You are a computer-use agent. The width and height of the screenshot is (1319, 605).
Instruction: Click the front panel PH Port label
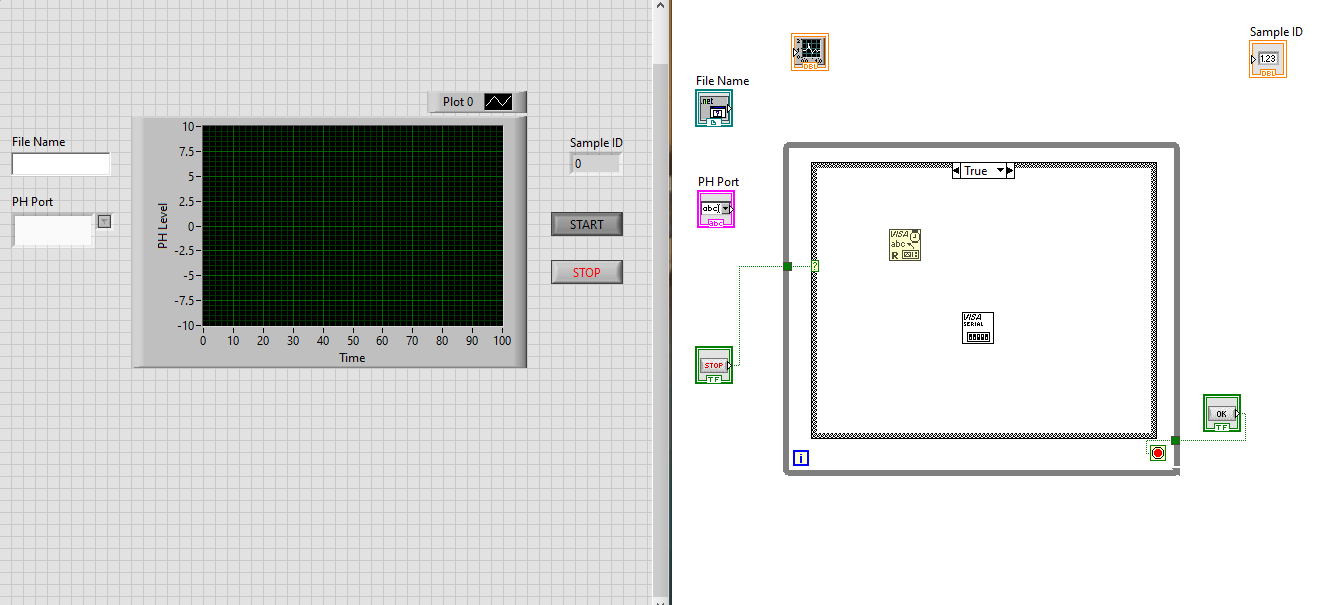(33, 202)
